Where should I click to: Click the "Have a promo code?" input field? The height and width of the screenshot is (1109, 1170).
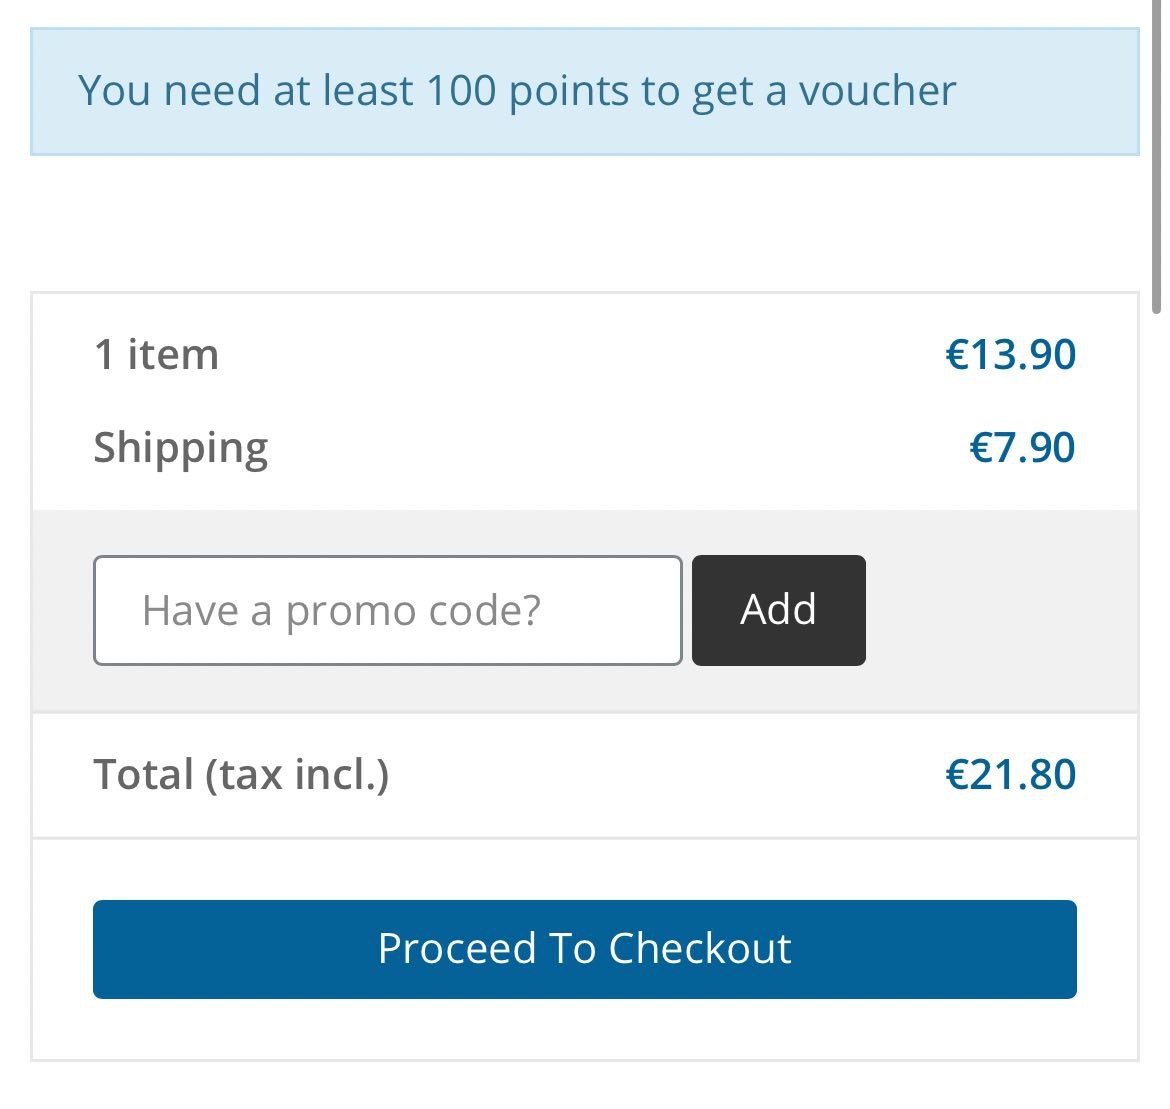387,610
